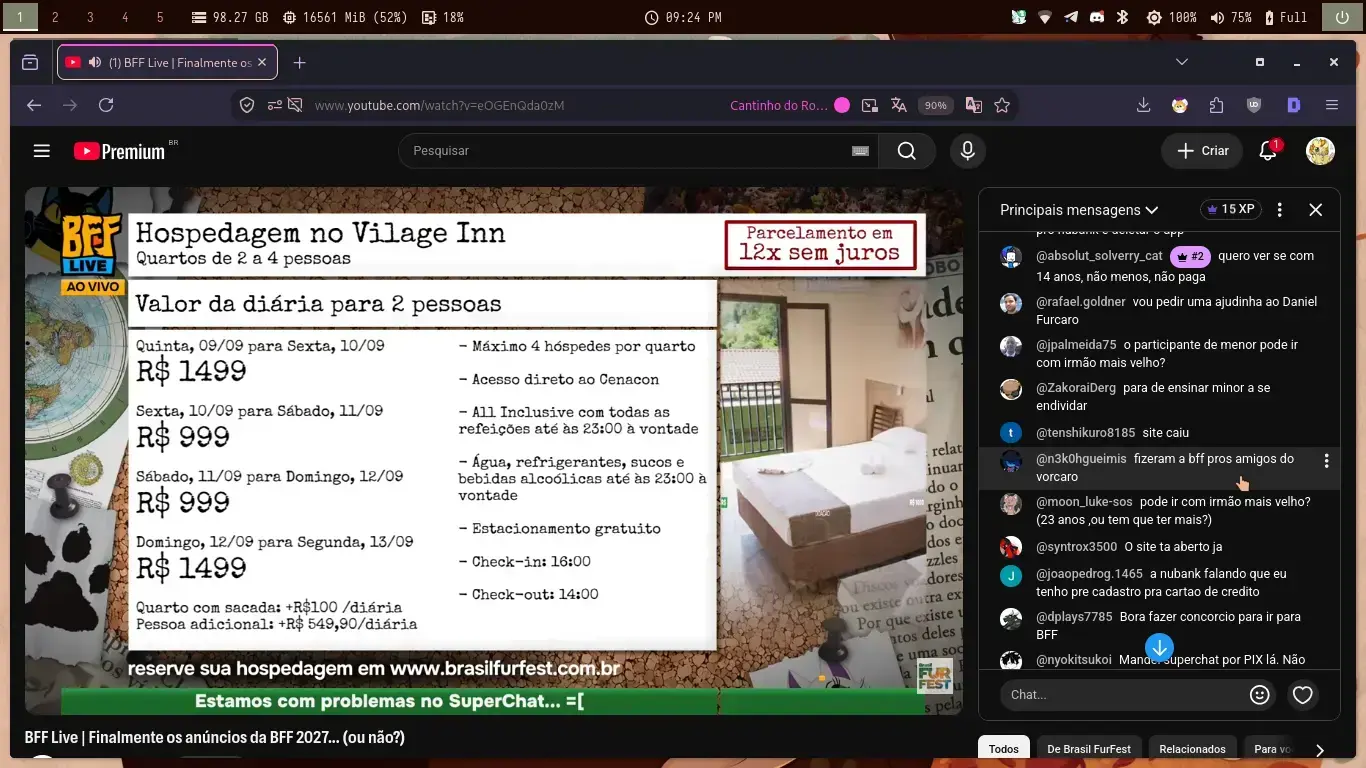
Task: Open browser extensions puzzle icon
Action: tap(1216, 105)
